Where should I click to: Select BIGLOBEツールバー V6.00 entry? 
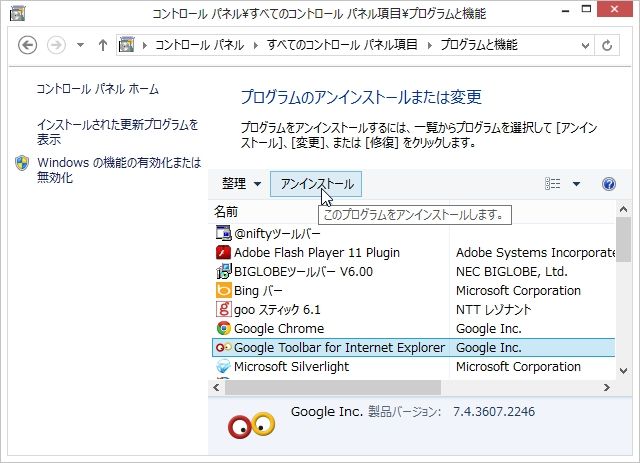coord(303,272)
